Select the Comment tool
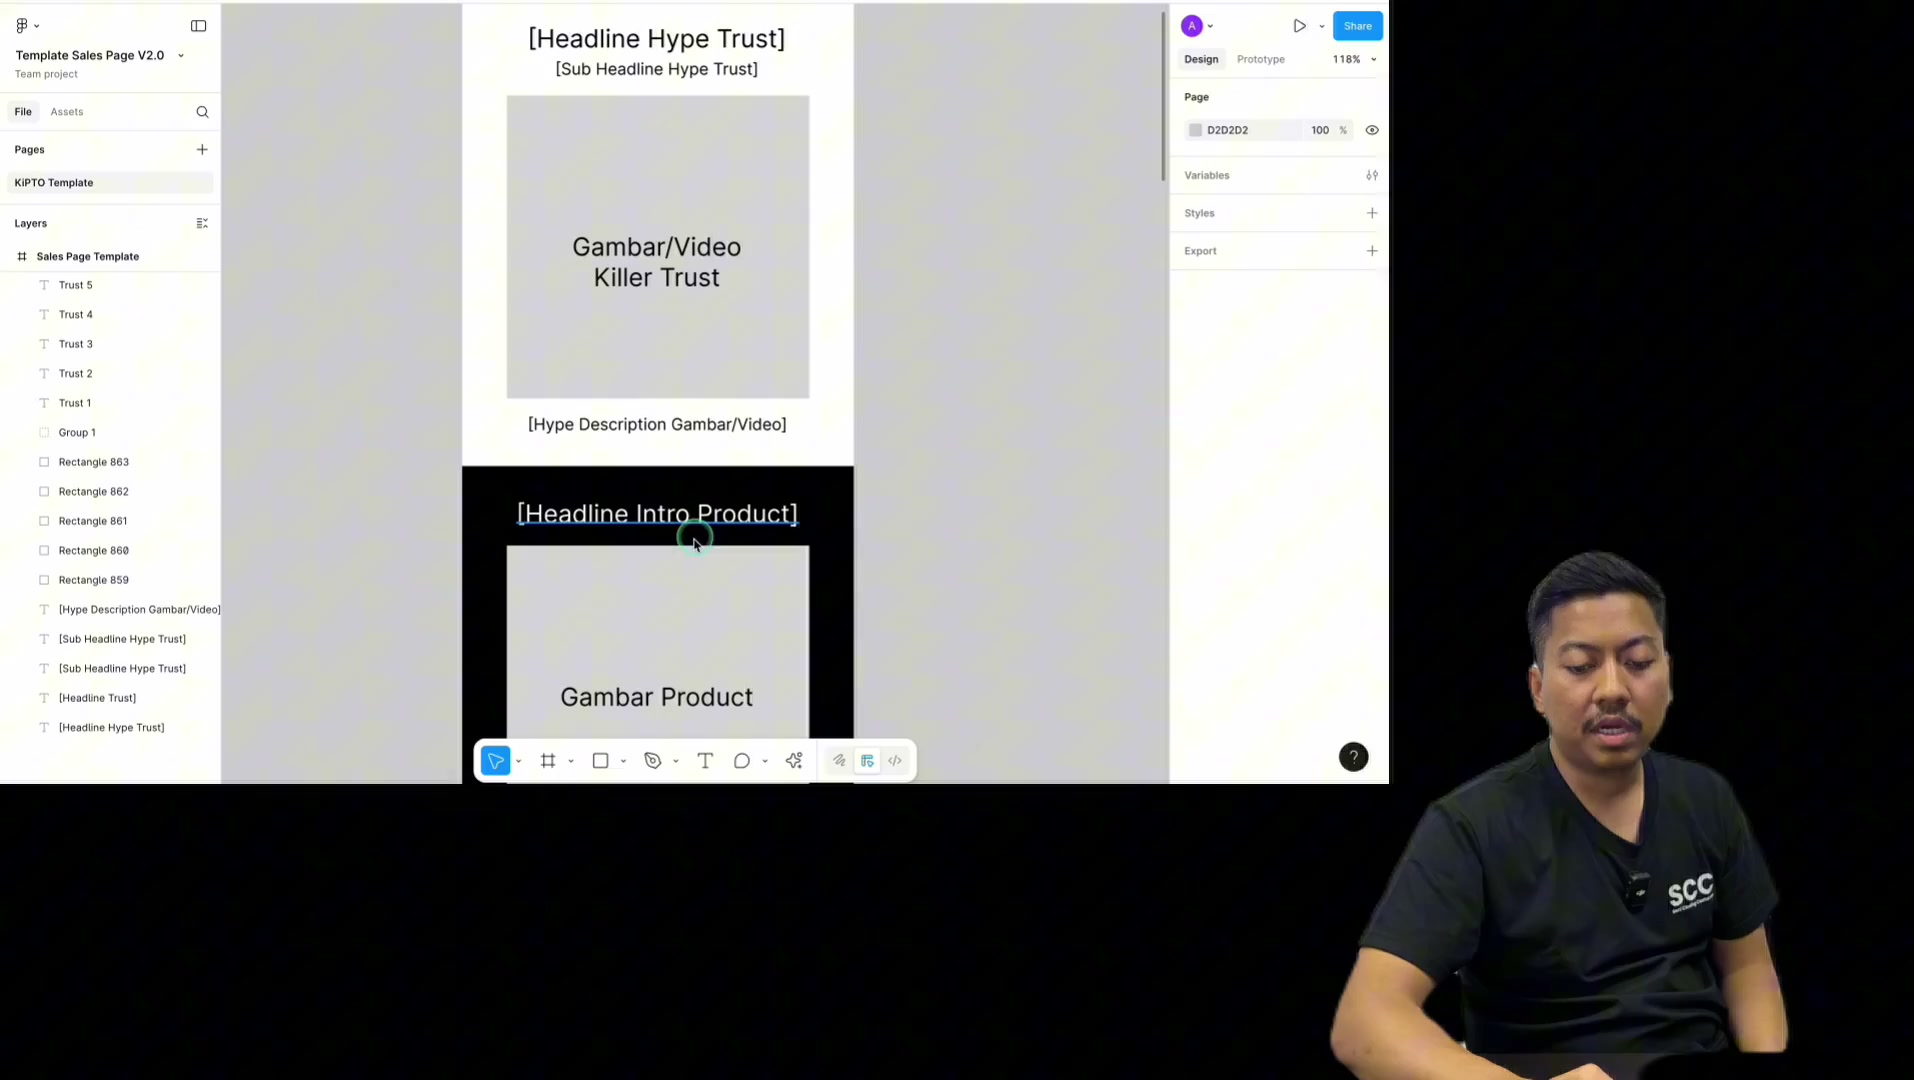The height and width of the screenshot is (1080, 1914). pos(742,761)
